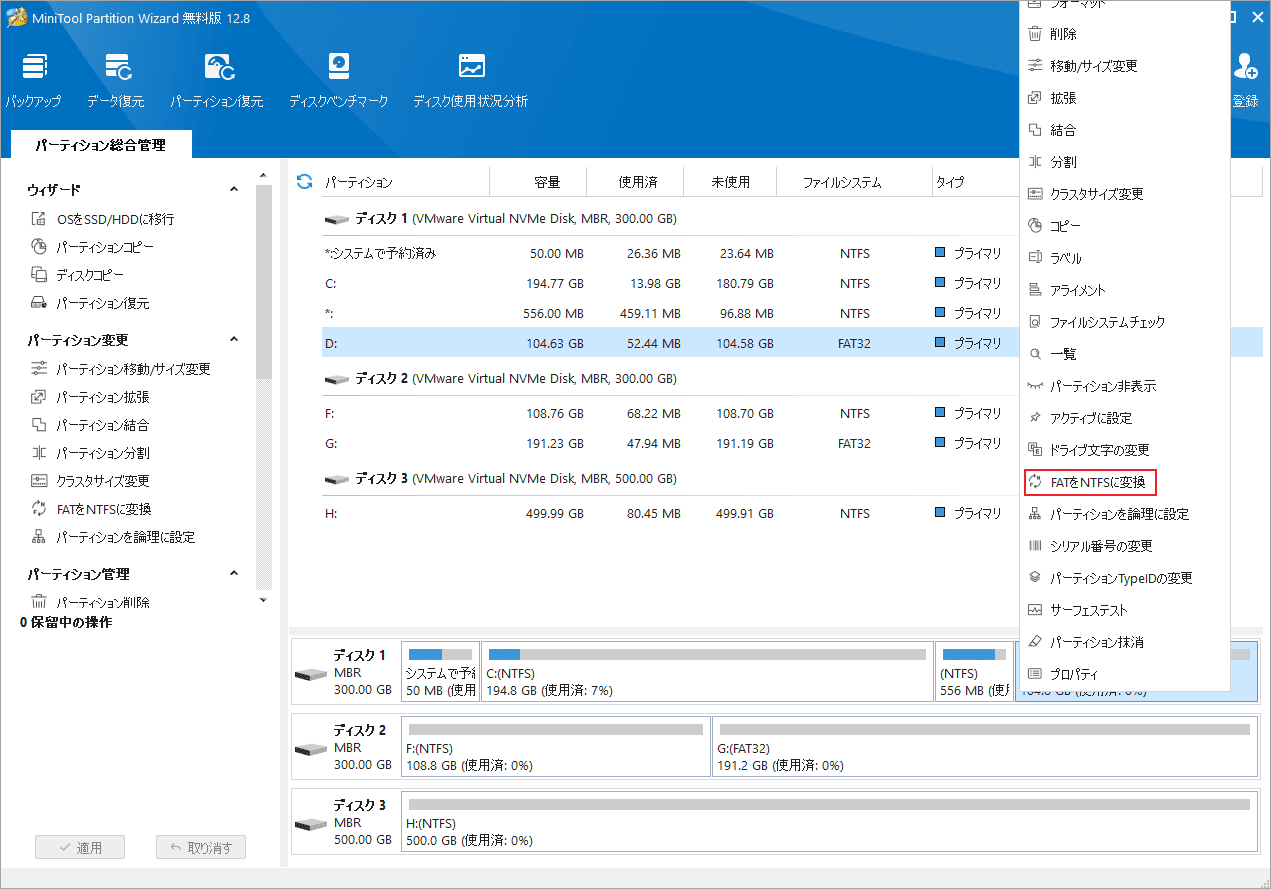Select パーティション拡張 in the sidebar
The height and width of the screenshot is (889, 1271).
(90, 397)
